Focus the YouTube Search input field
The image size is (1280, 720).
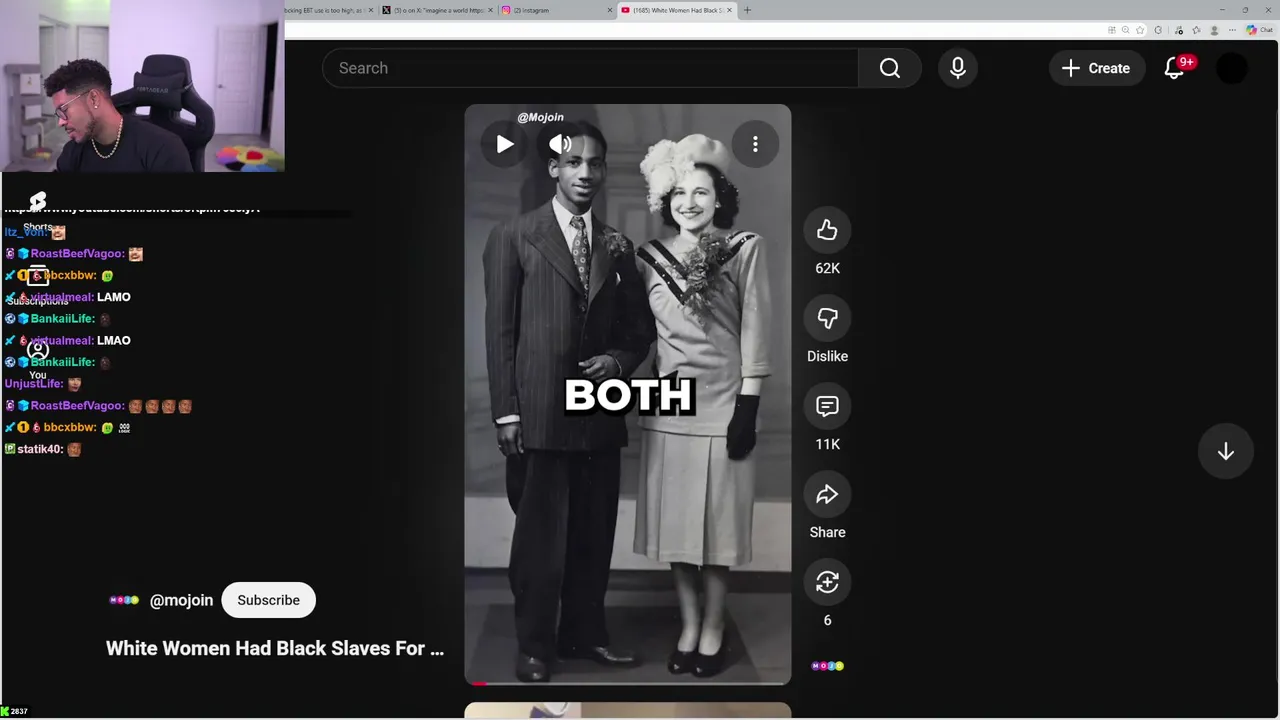[590, 68]
